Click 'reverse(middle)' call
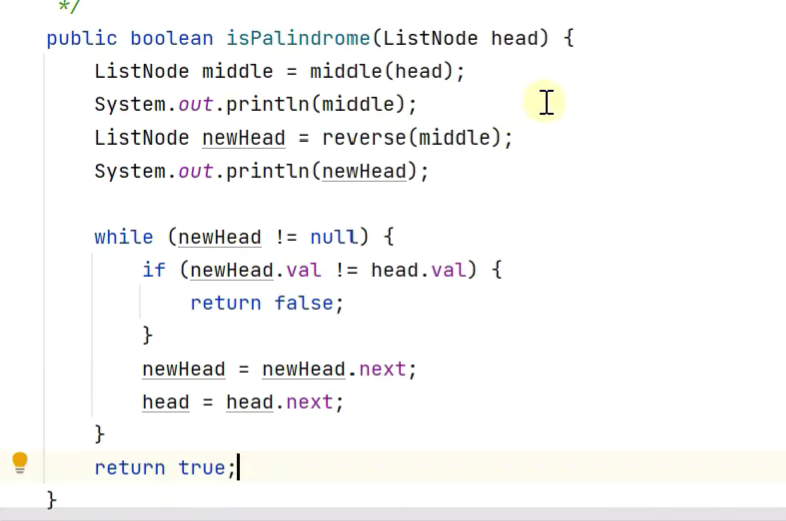Viewport: 786px width, 521px height. (x=411, y=137)
